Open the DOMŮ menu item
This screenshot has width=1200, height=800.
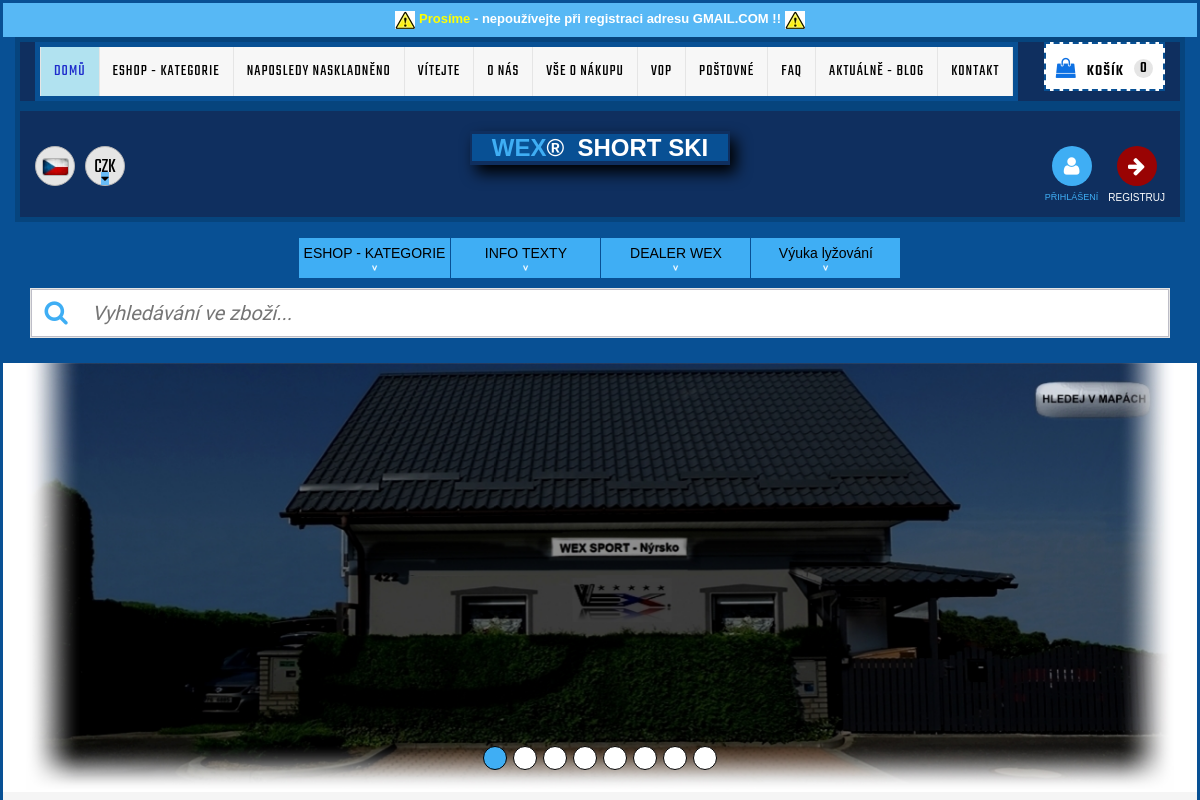click(70, 71)
